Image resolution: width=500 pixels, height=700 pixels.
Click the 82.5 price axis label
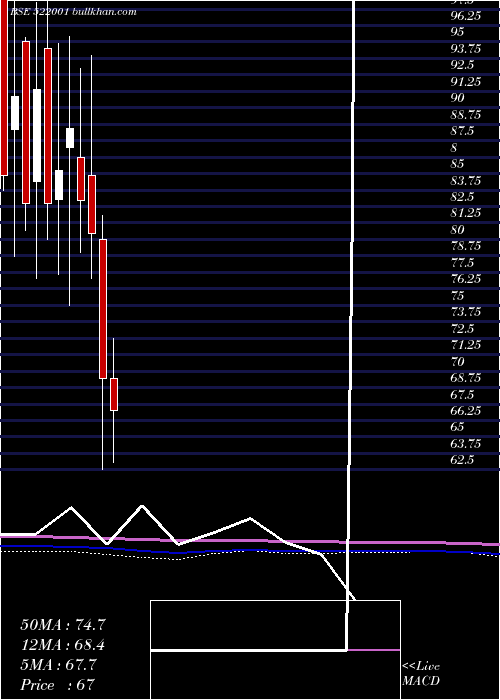pos(462,197)
